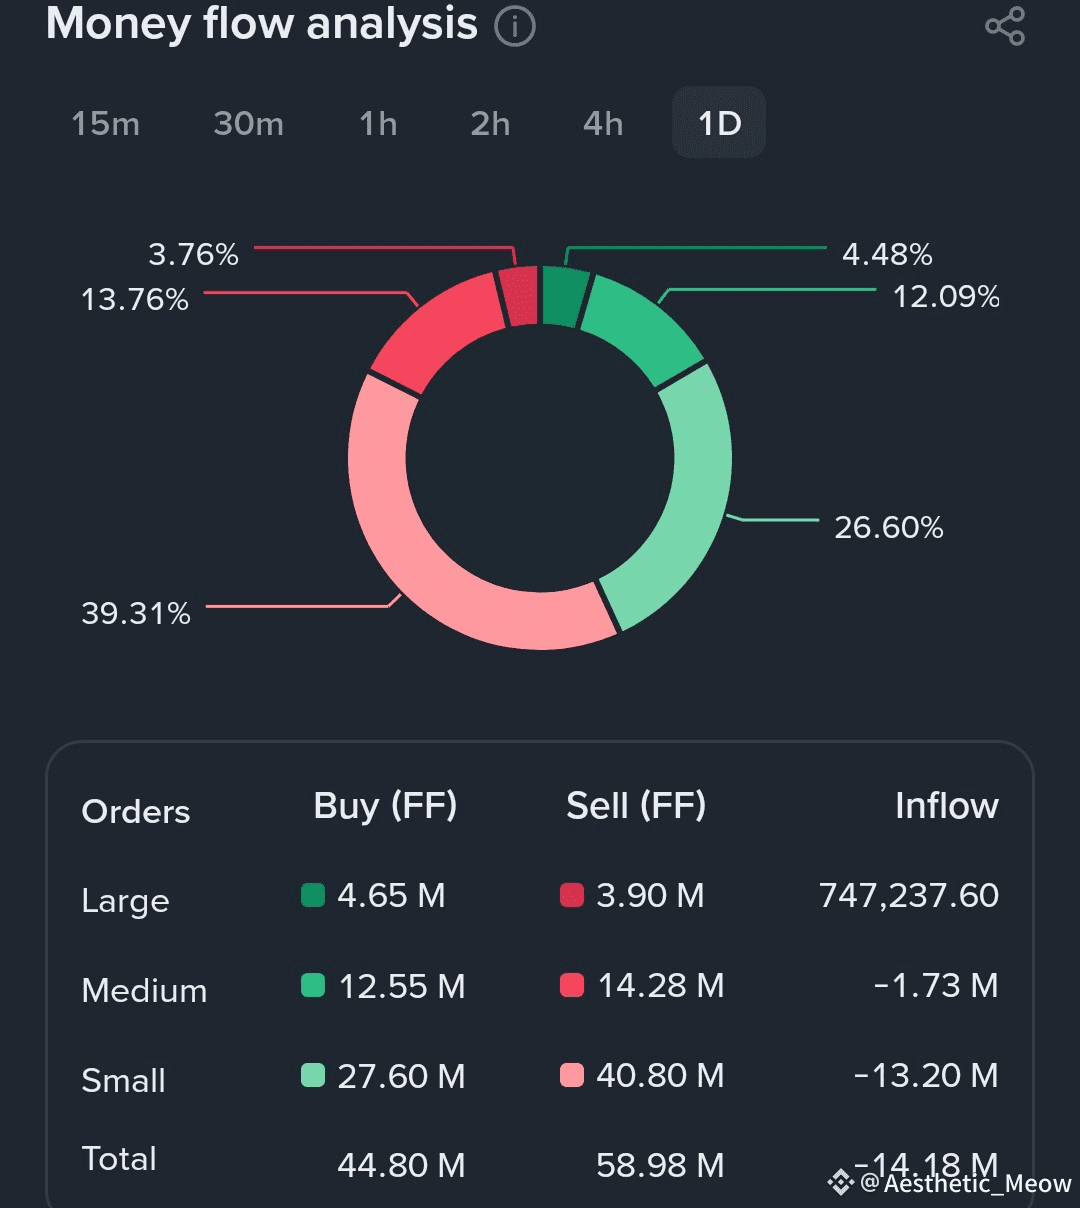Select the 2h interval tab
The image size is (1080, 1208).
(x=490, y=124)
